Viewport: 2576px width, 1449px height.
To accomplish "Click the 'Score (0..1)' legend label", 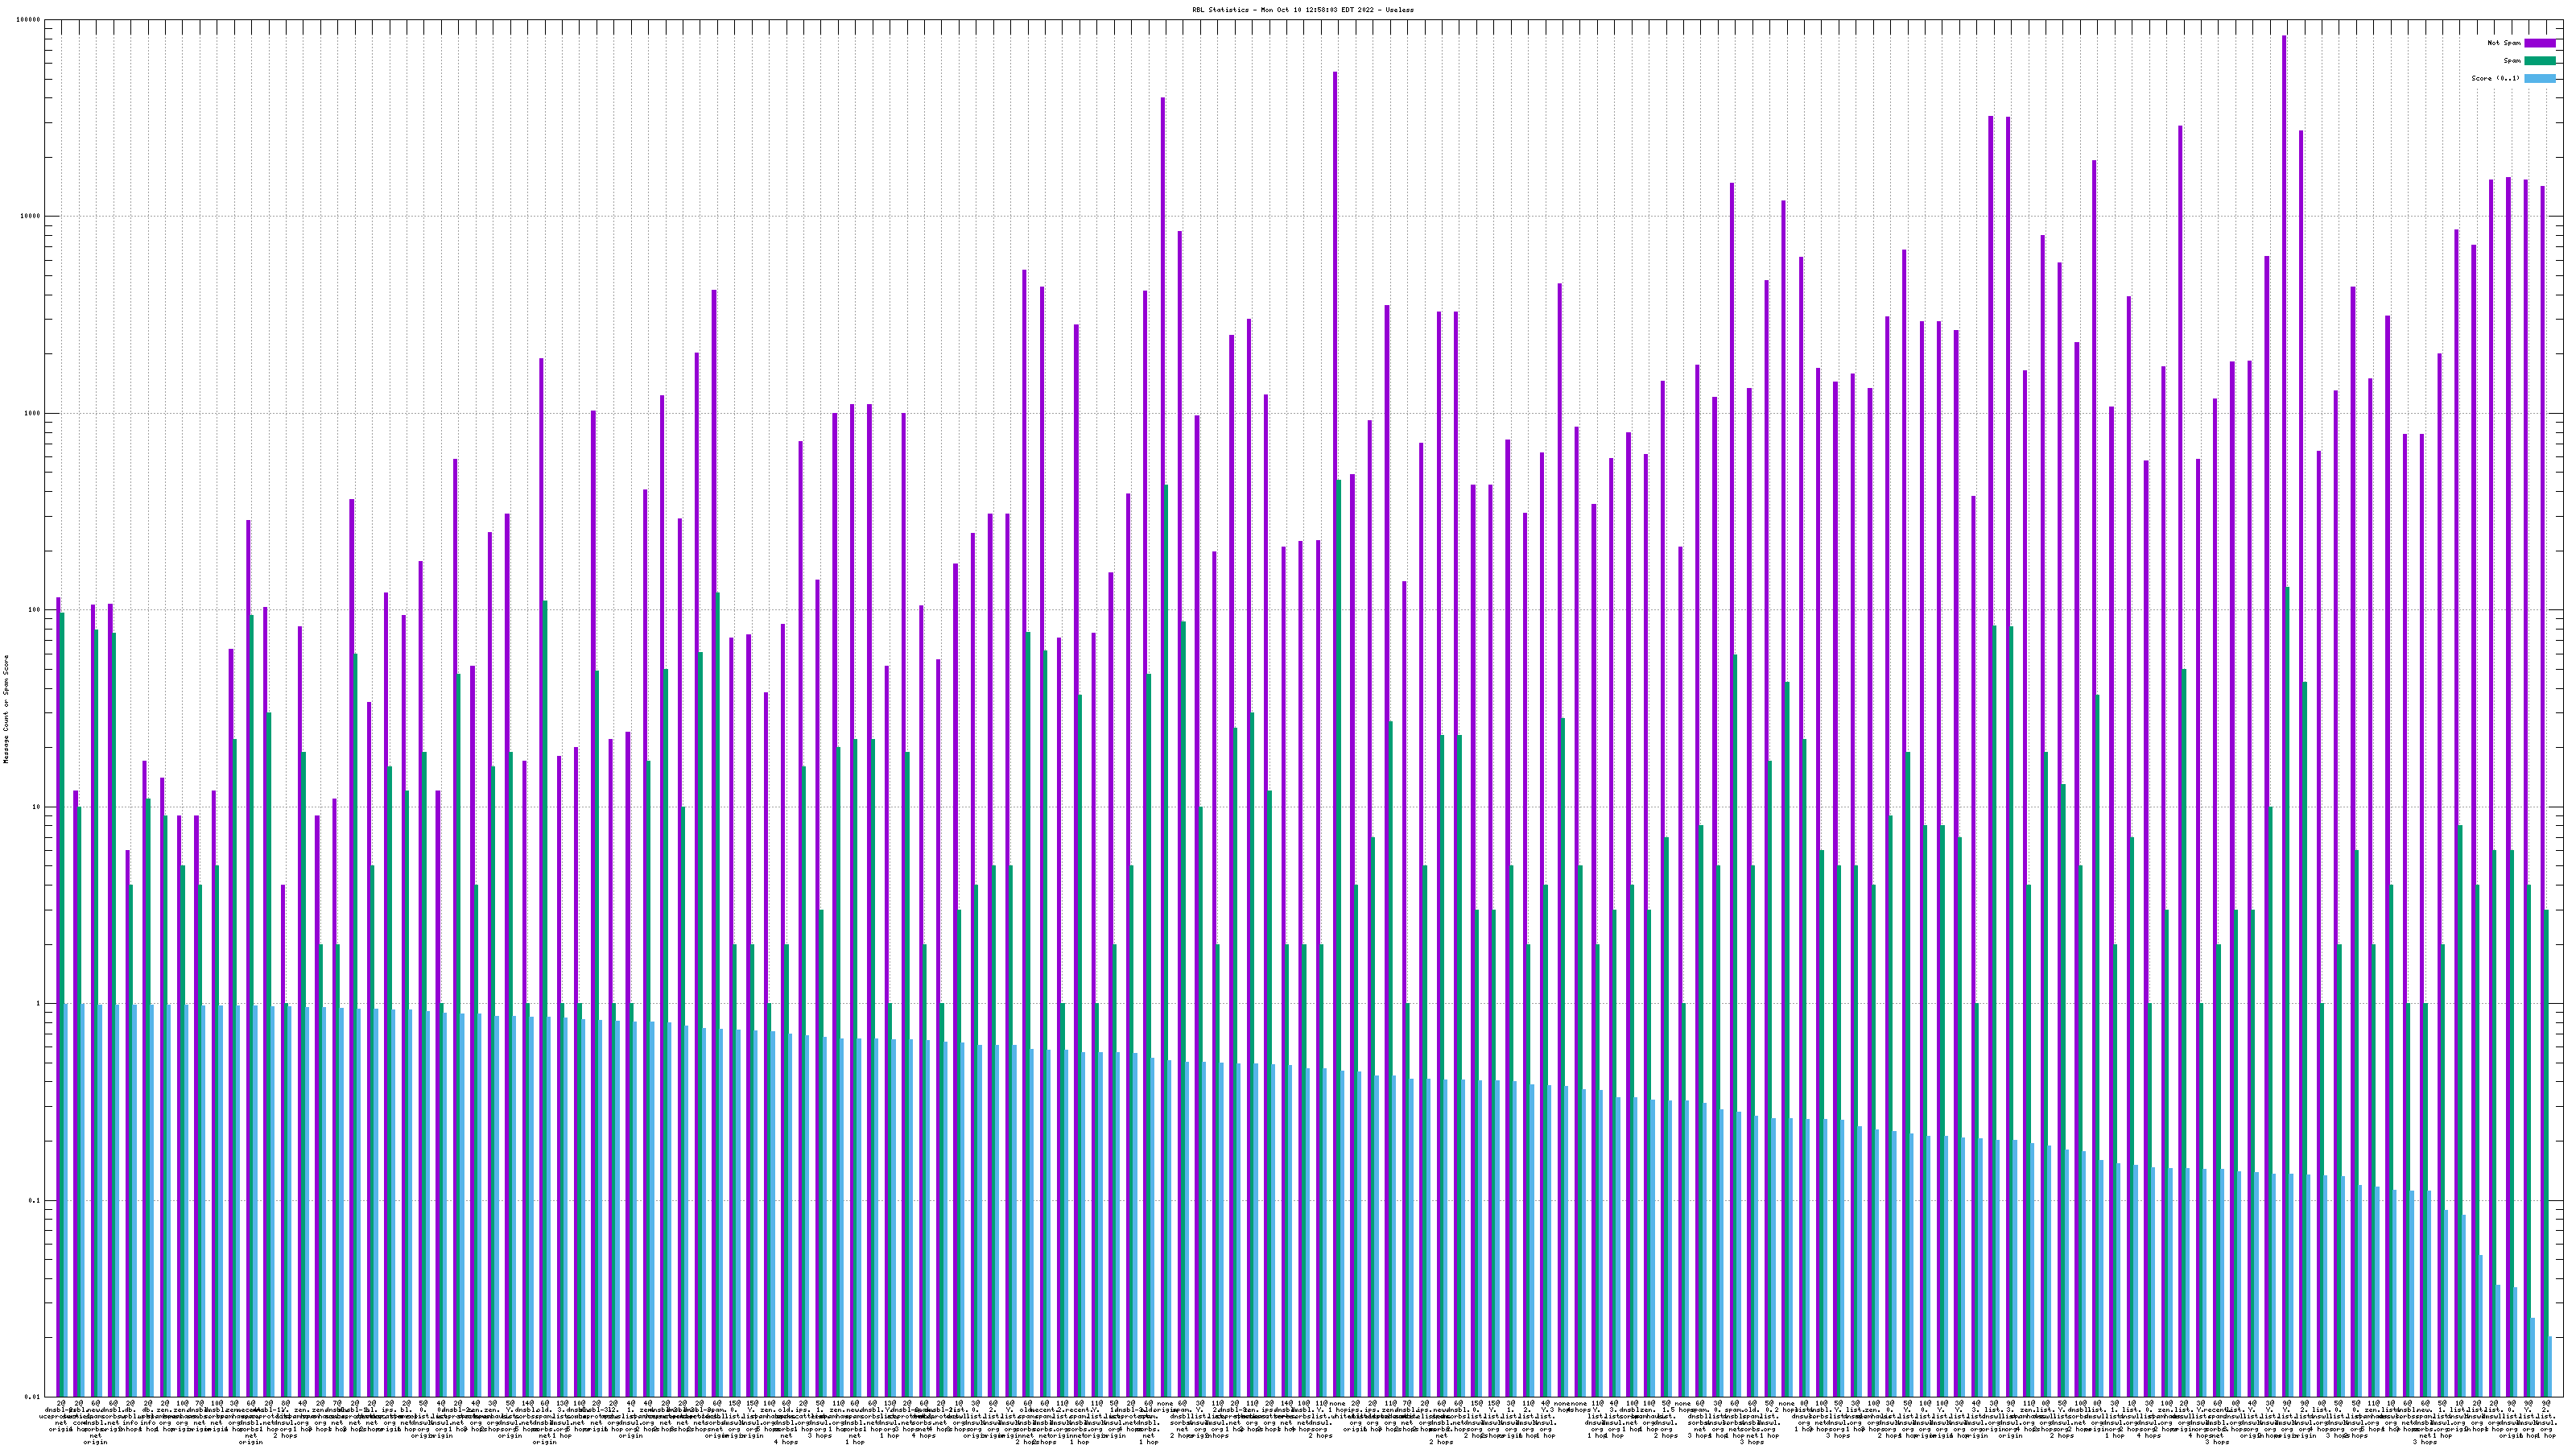I will pyautogui.click(x=2495, y=78).
